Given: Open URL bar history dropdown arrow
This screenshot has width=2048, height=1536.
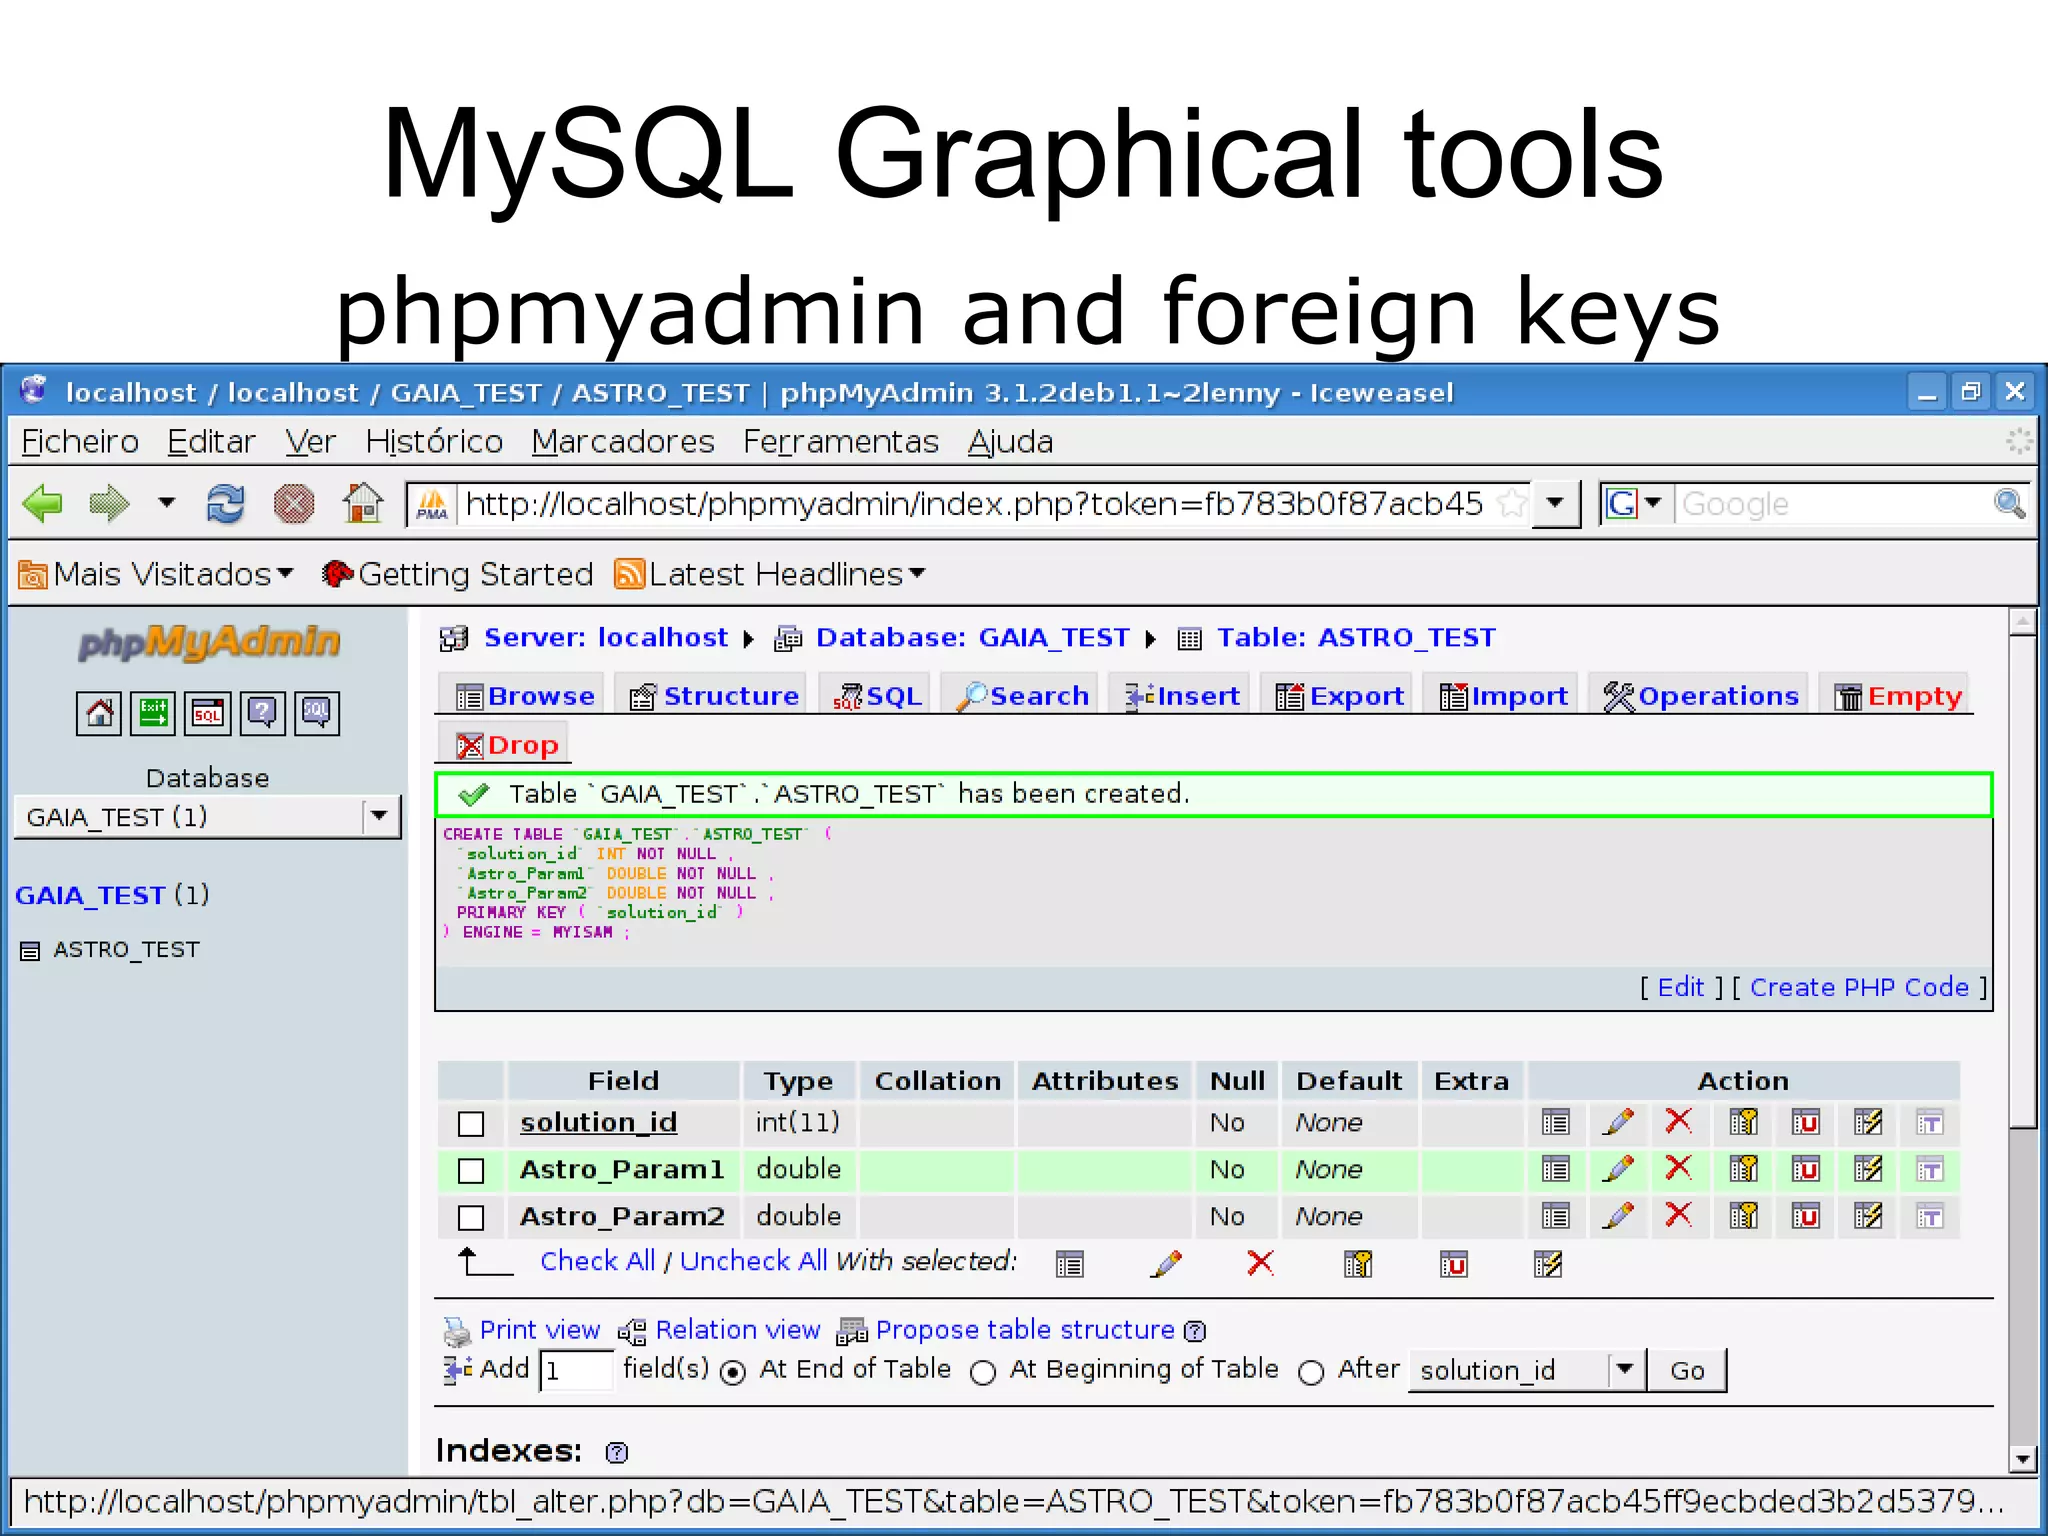Looking at the screenshot, I should (1555, 503).
